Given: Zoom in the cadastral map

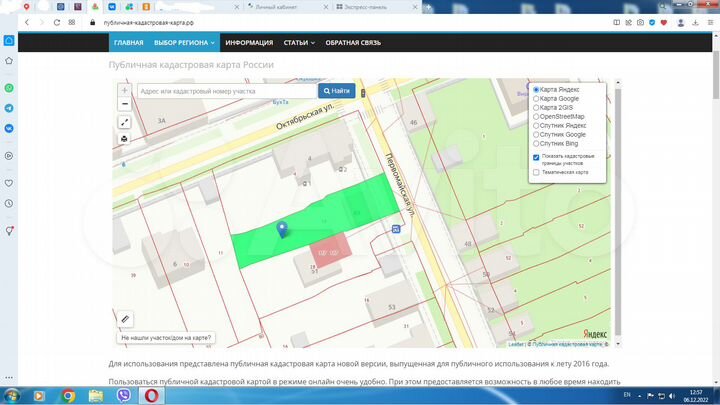Looking at the screenshot, I should 124,90.
